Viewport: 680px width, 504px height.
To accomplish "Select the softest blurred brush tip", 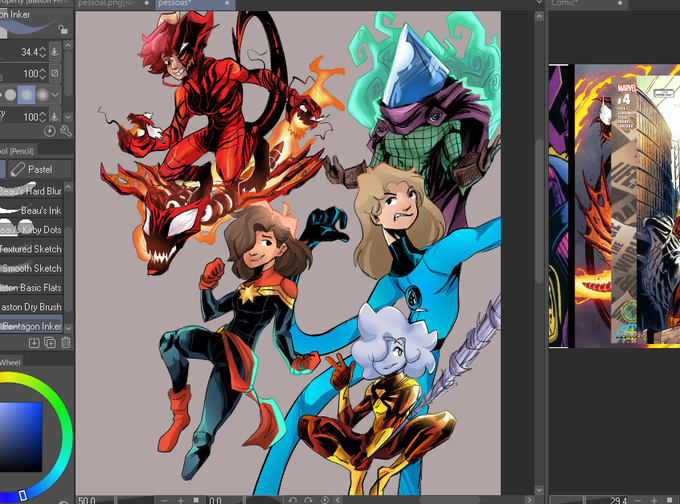I will pyautogui.click(x=42, y=95).
